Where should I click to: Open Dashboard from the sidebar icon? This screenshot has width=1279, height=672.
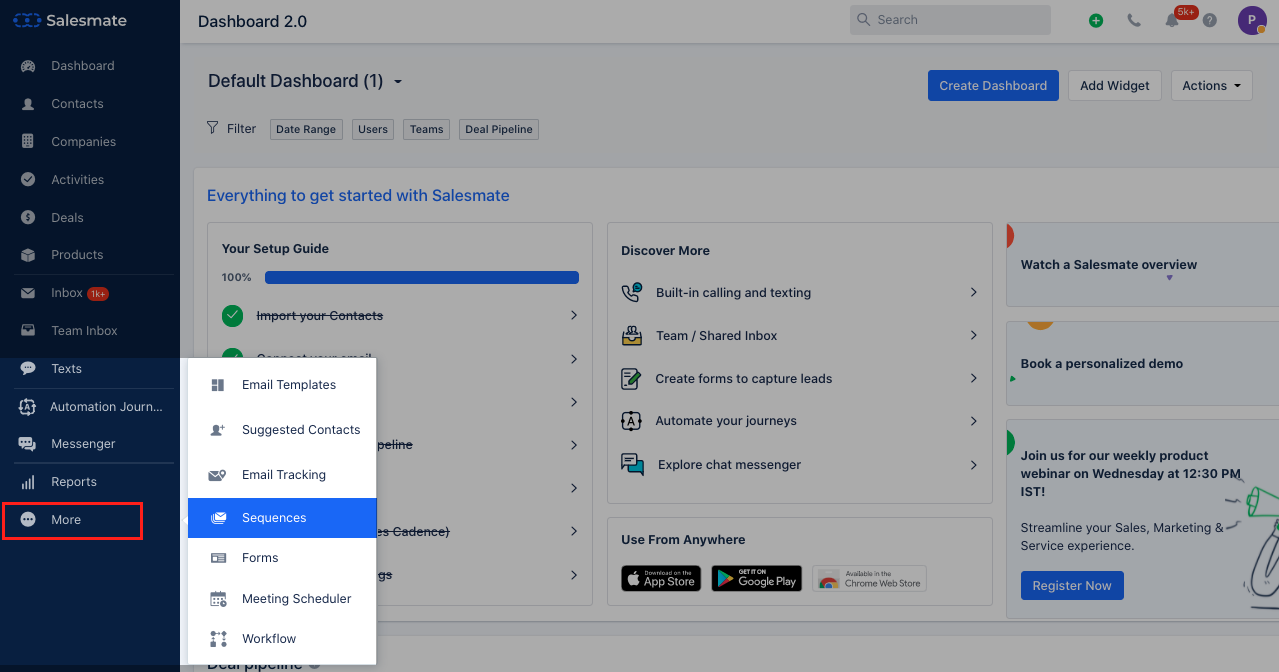tap(28, 66)
